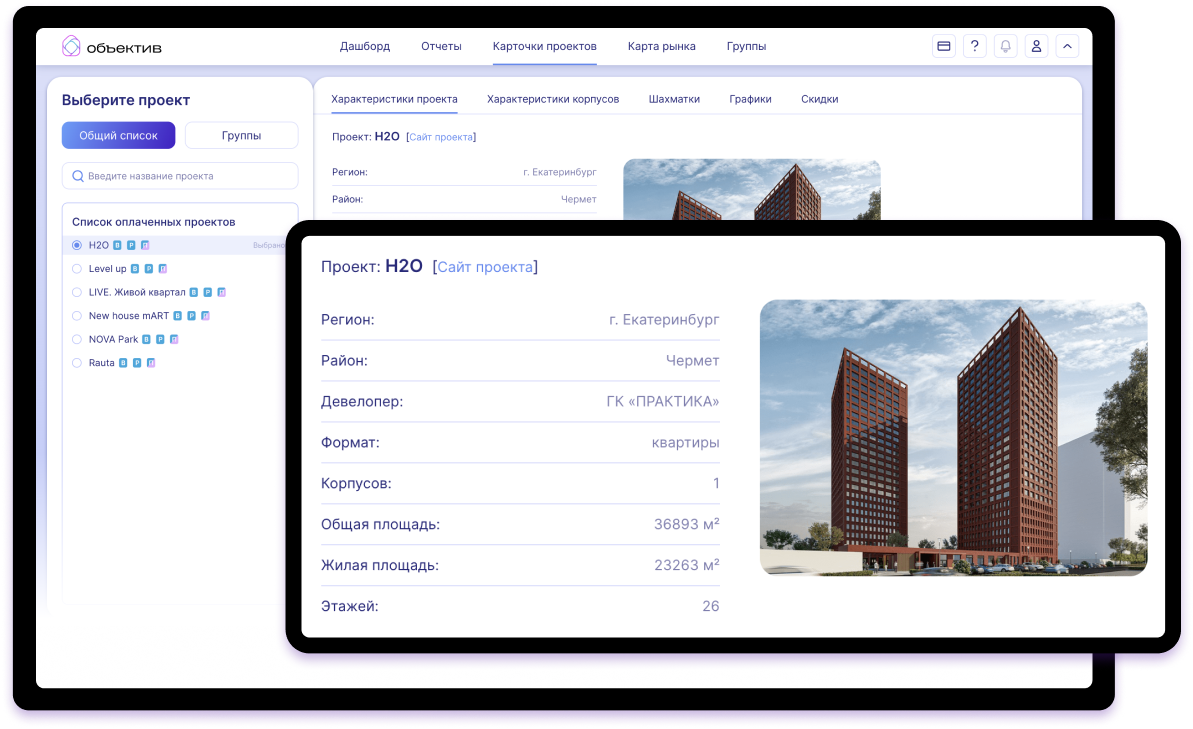This screenshot has height=729, width=1193.
Task: Click the П badge next to H2O
Action: 145,246
